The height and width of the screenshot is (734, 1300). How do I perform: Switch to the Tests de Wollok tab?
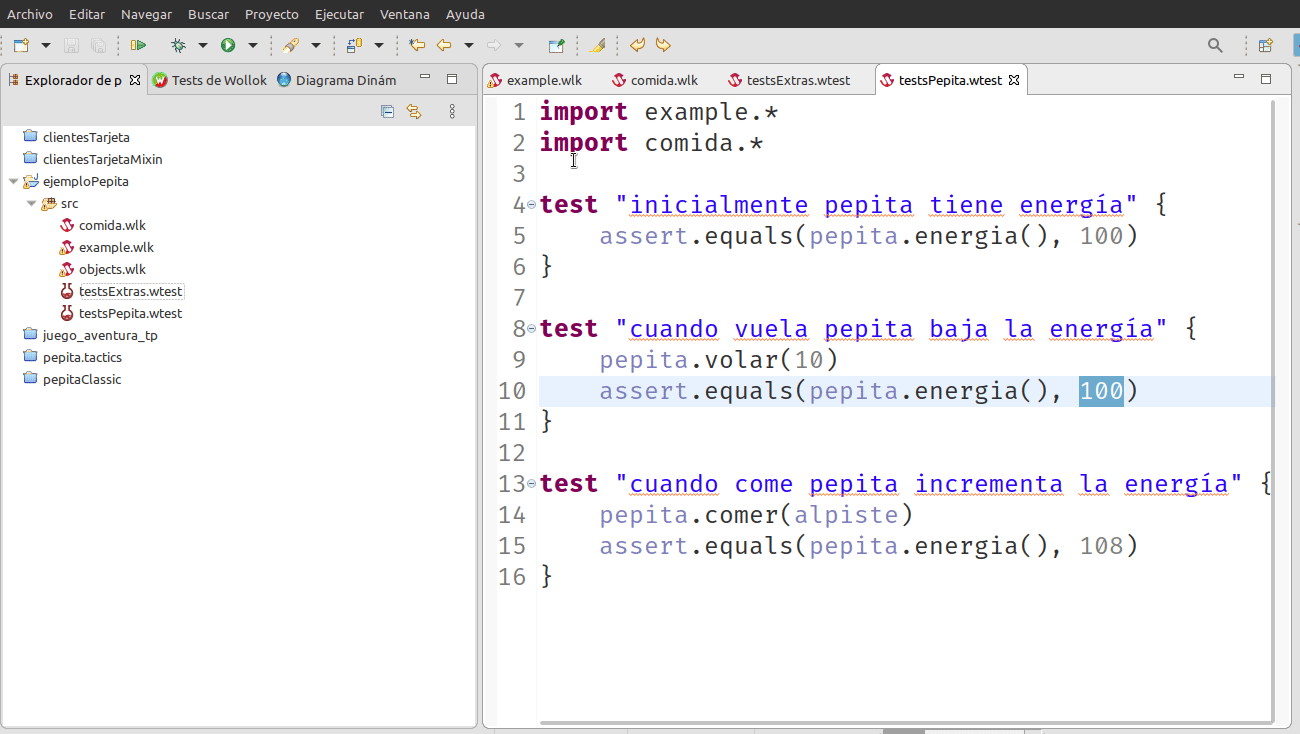click(x=210, y=80)
